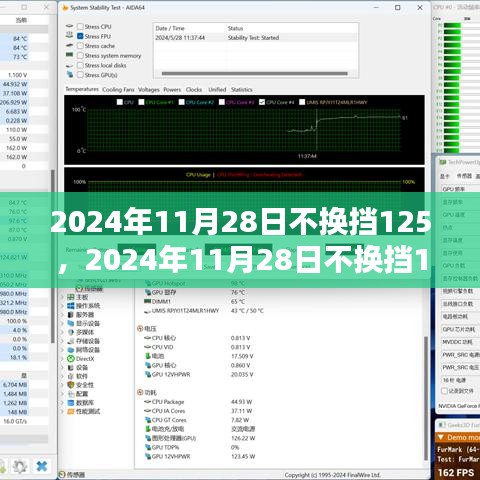The width and height of the screenshot is (480, 480).
Task: Click the FurMark Demo mode header
Action: 458,437
